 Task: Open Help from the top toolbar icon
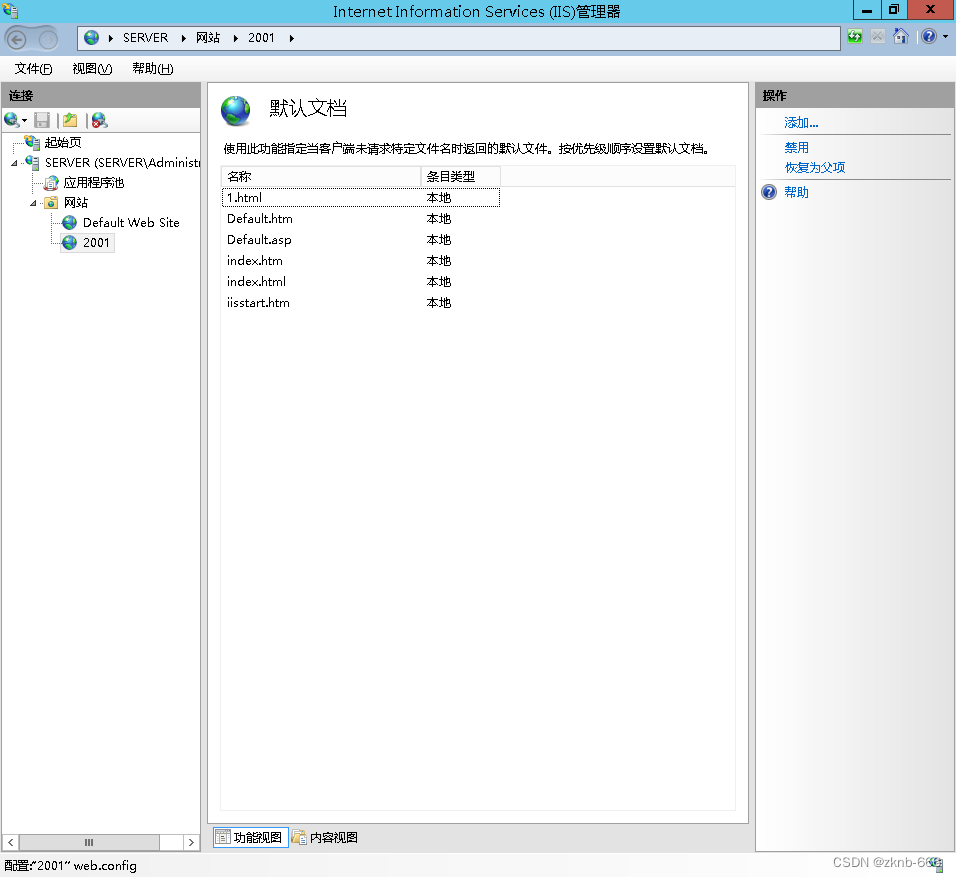tap(929, 37)
